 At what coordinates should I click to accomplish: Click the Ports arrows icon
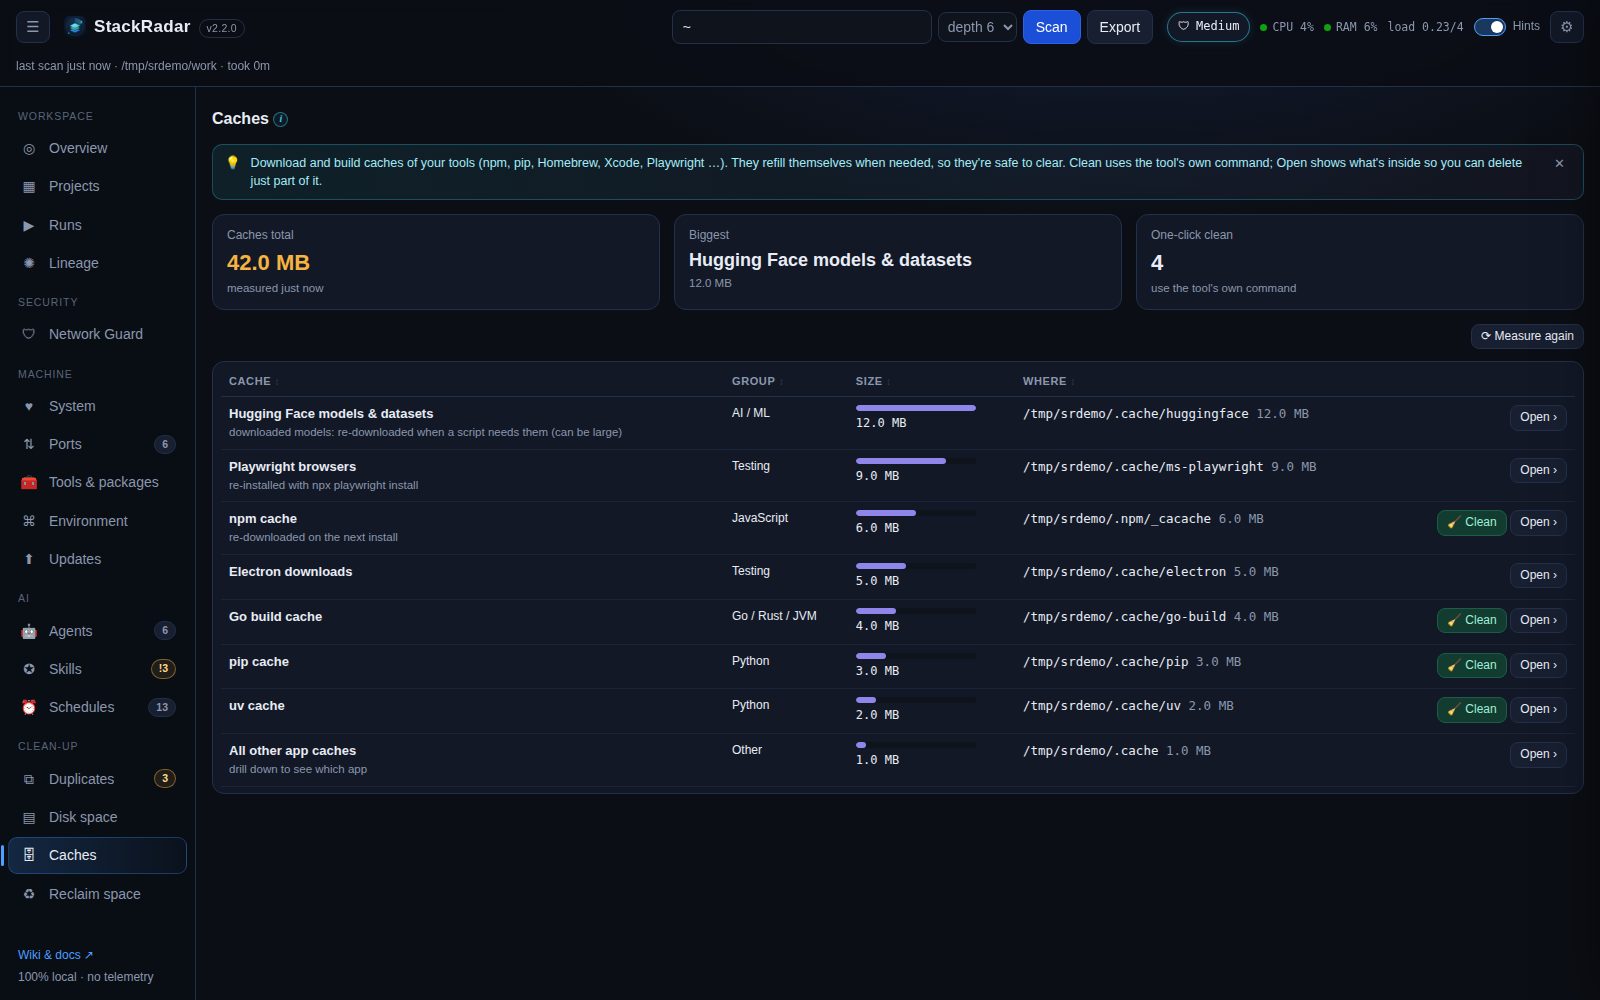tap(29, 445)
